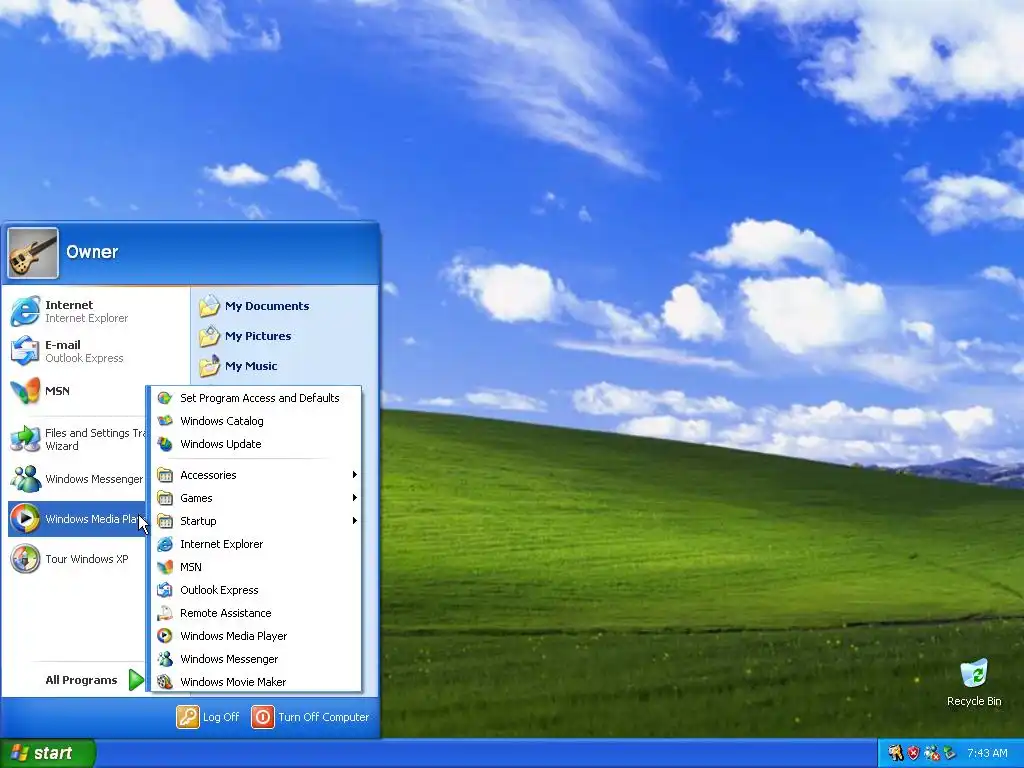Click the Owner user name text
The height and width of the screenshot is (768, 1024).
(x=92, y=252)
